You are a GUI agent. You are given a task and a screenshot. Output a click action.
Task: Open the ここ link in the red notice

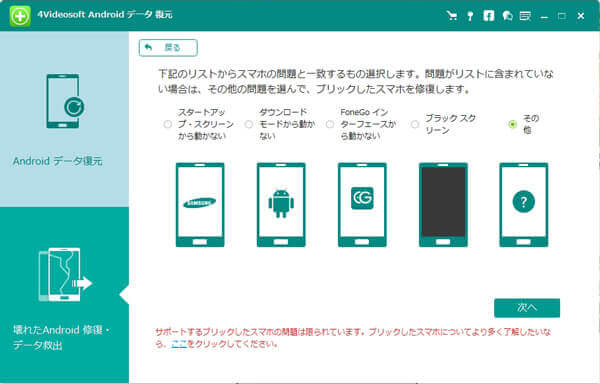[x=179, y=344]
